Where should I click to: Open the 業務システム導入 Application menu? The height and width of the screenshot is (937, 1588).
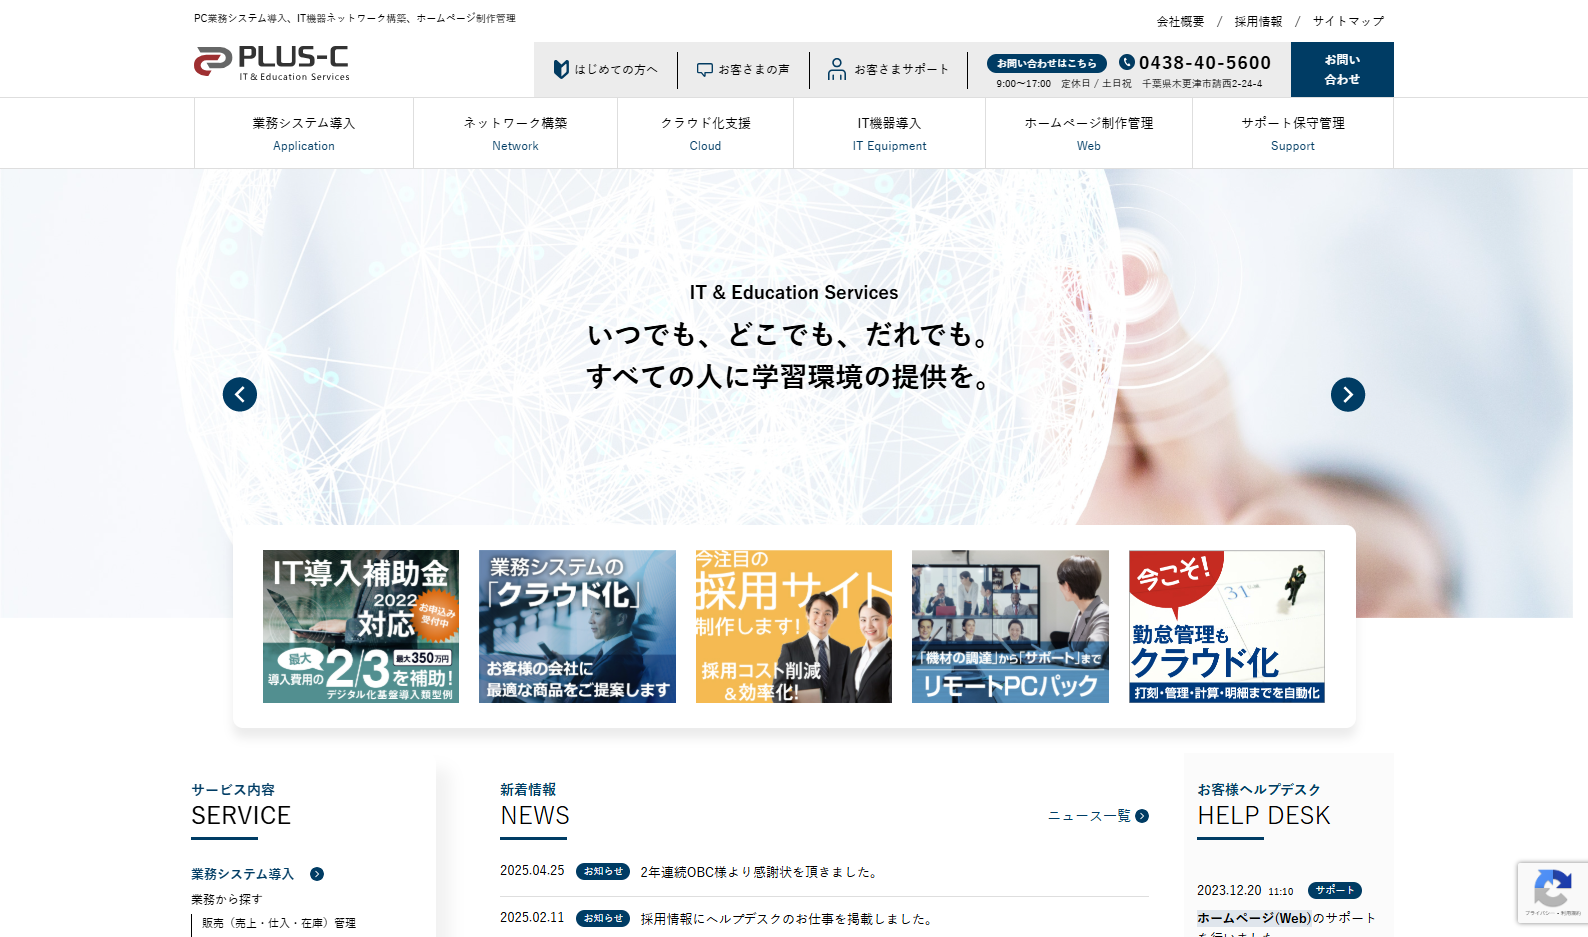click(x=304, y=133)
